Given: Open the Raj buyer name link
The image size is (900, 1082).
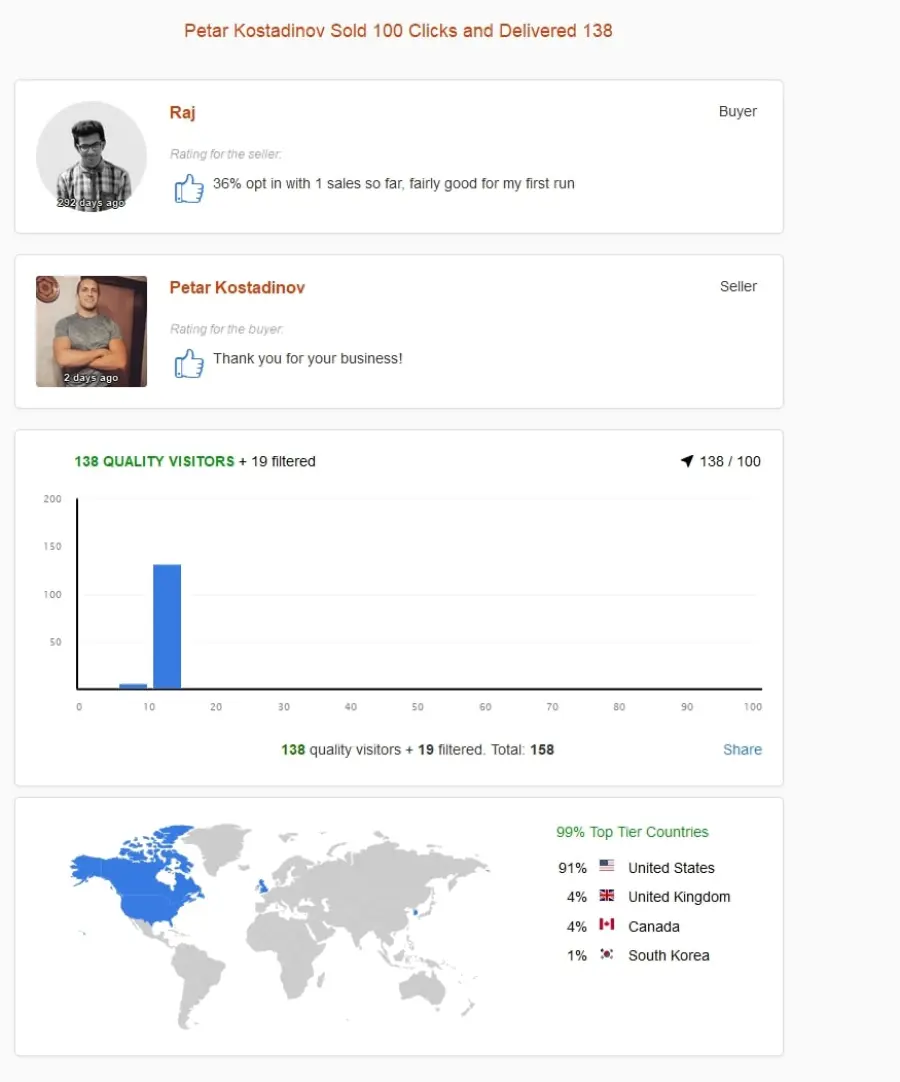Looking at the screenshot, I should (182, 112).
